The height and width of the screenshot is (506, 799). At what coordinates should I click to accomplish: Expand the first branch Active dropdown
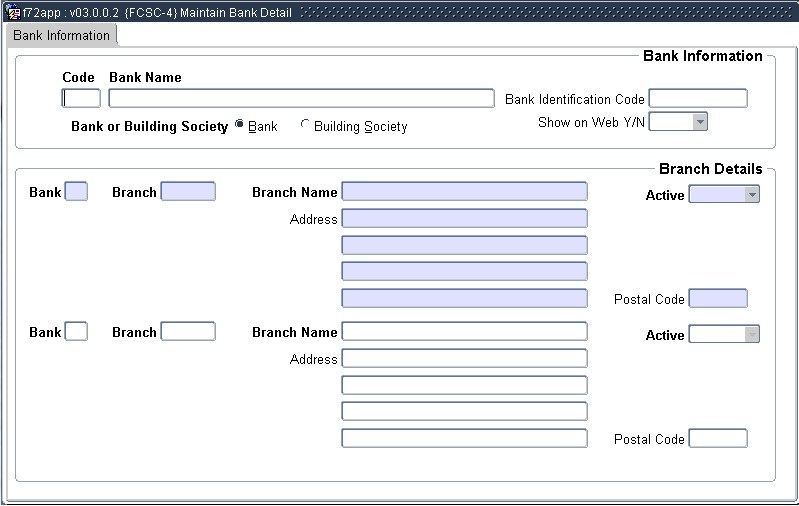752,195
